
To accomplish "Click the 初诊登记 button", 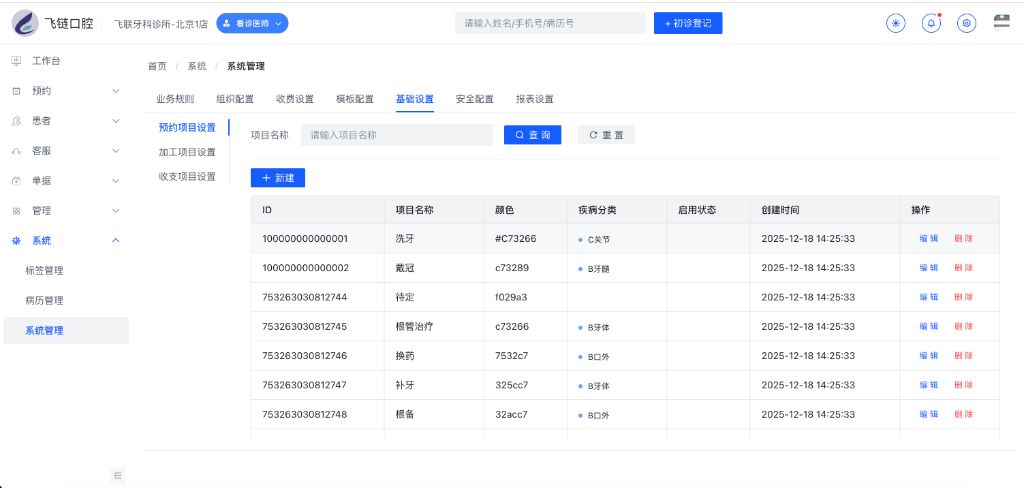I will 688,24.
